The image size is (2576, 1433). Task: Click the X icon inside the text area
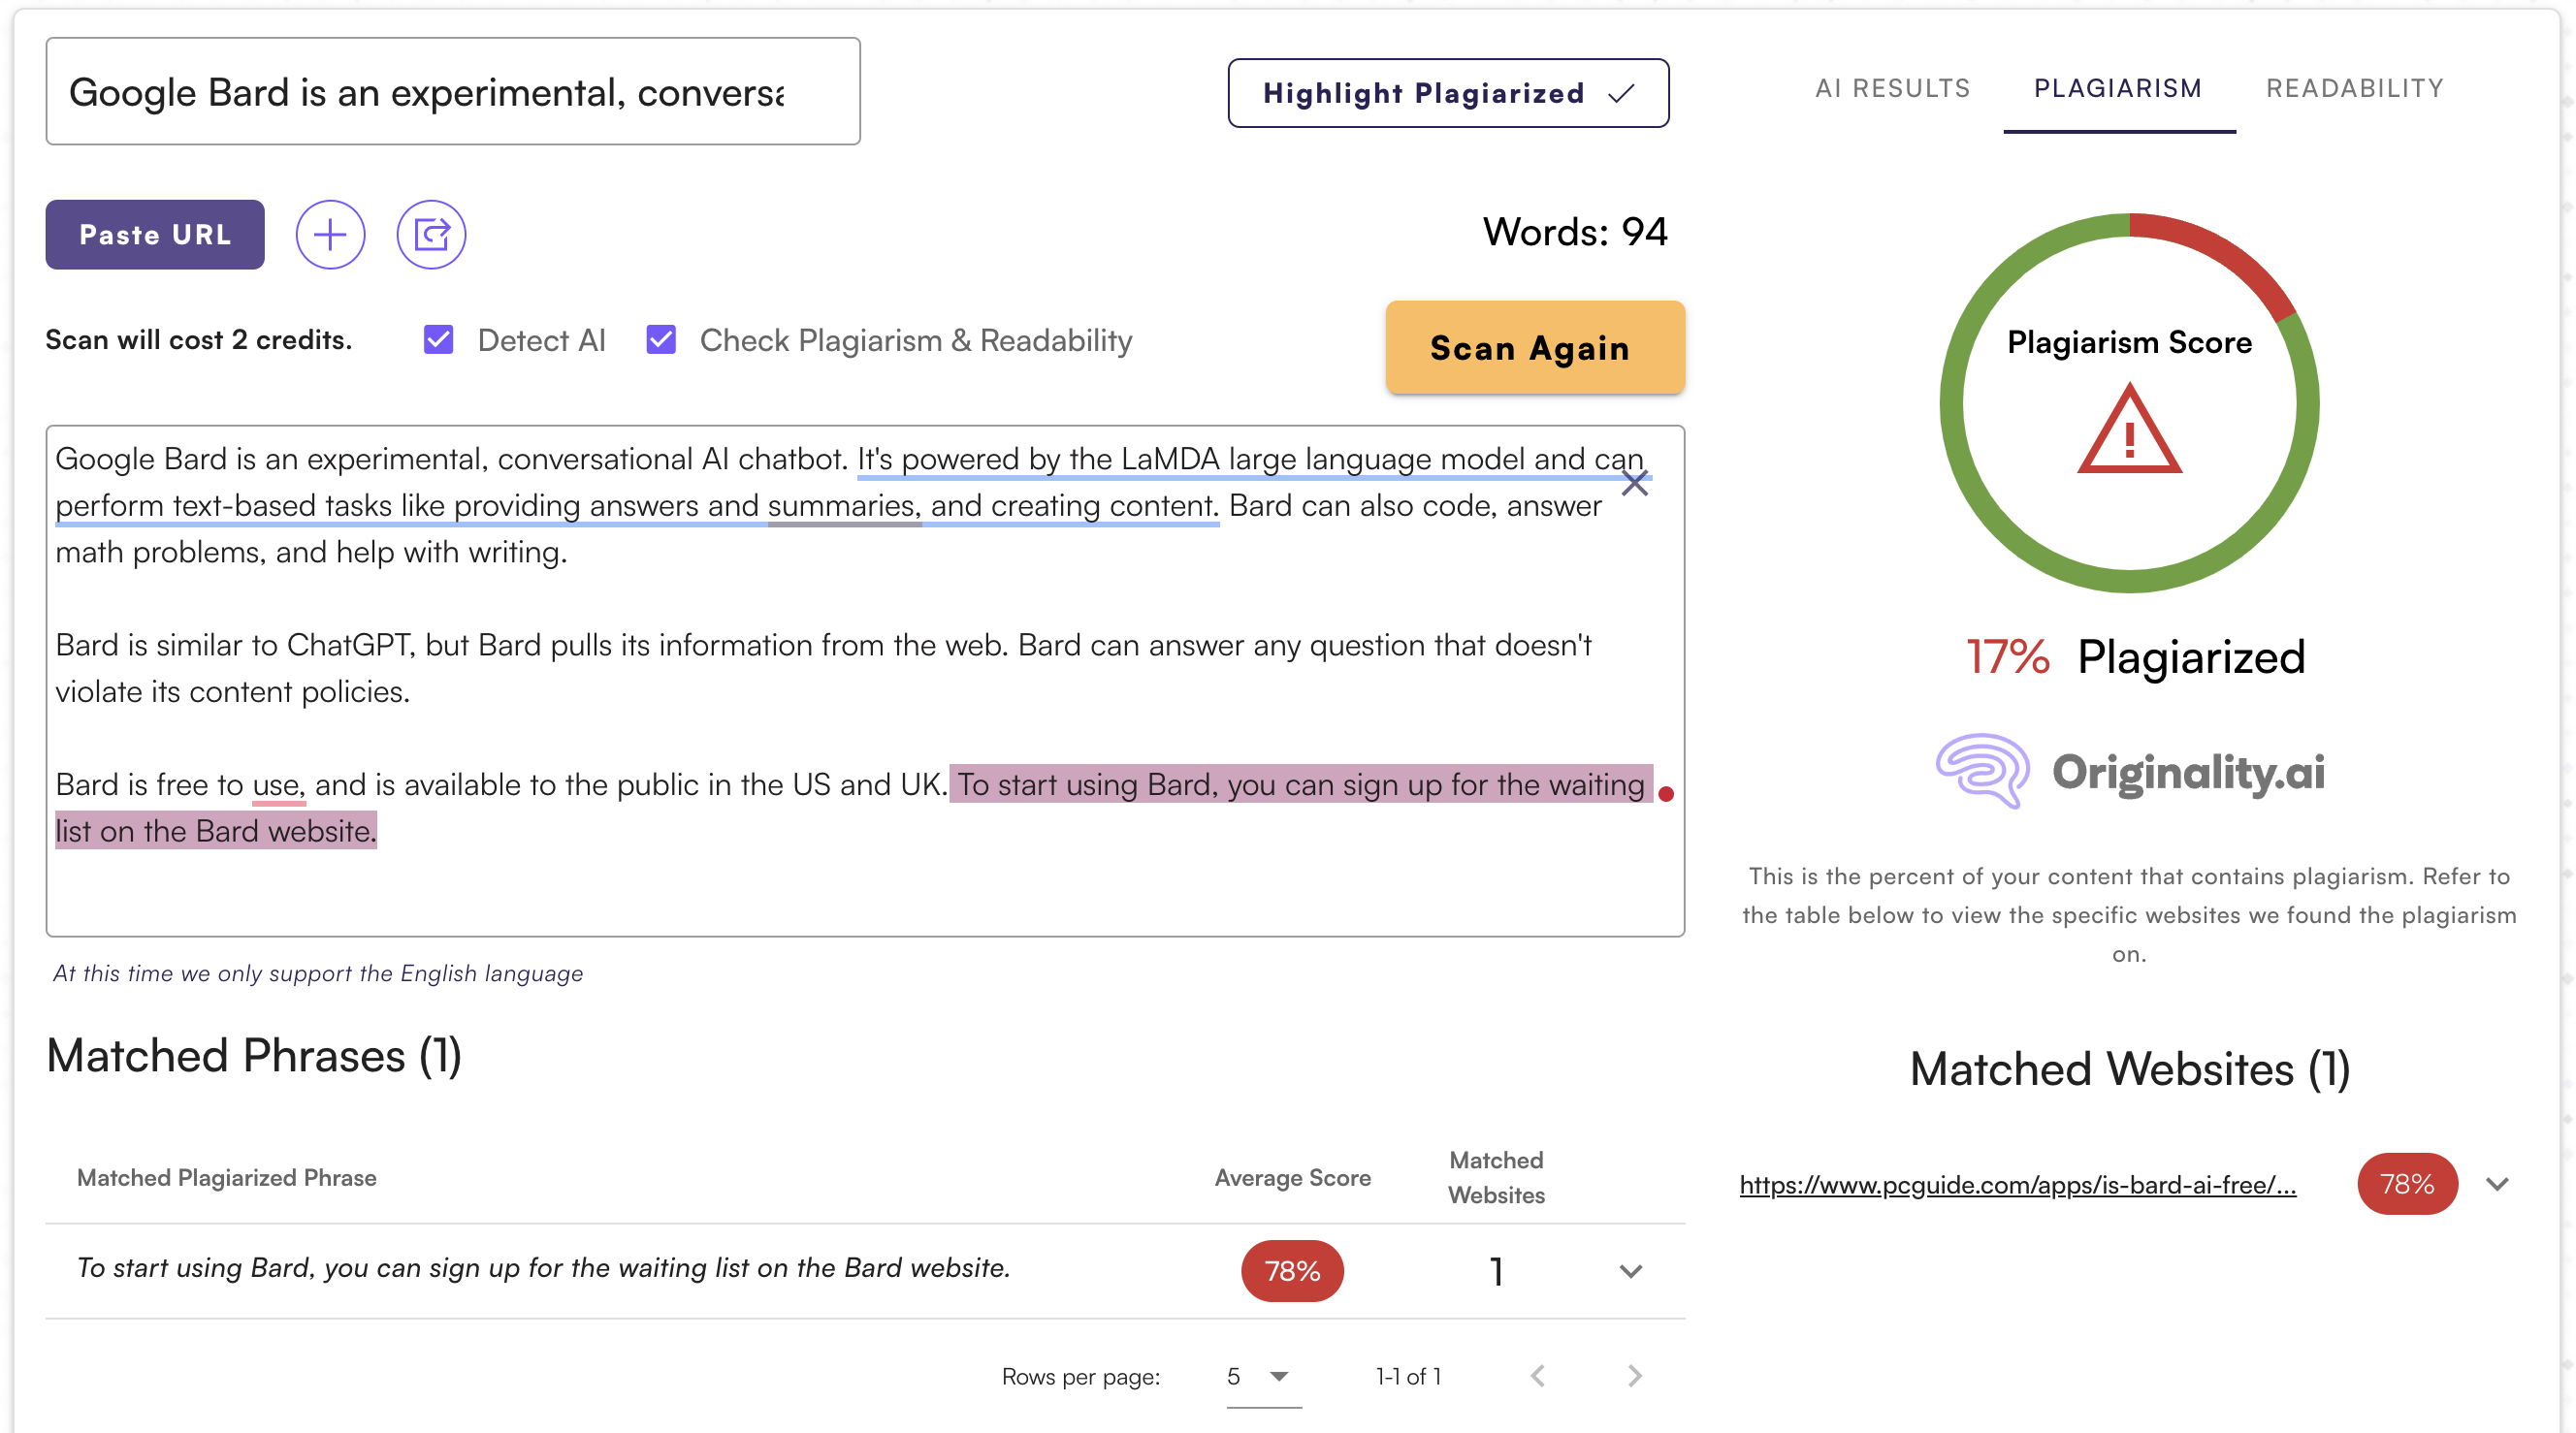[x=1635, y=483]
